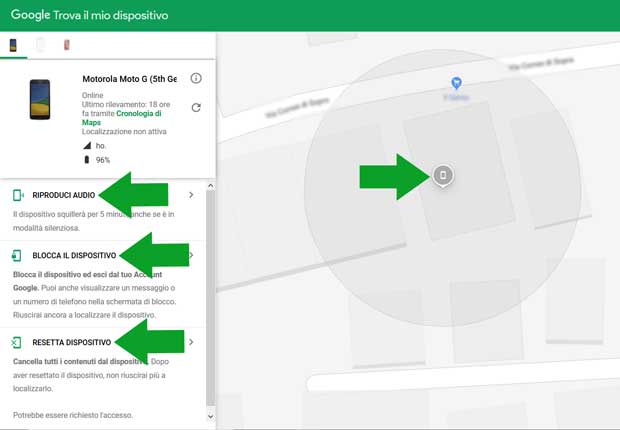Click the Localizzazione non attiva text
The image size is (620, 430).
(124, 131)
